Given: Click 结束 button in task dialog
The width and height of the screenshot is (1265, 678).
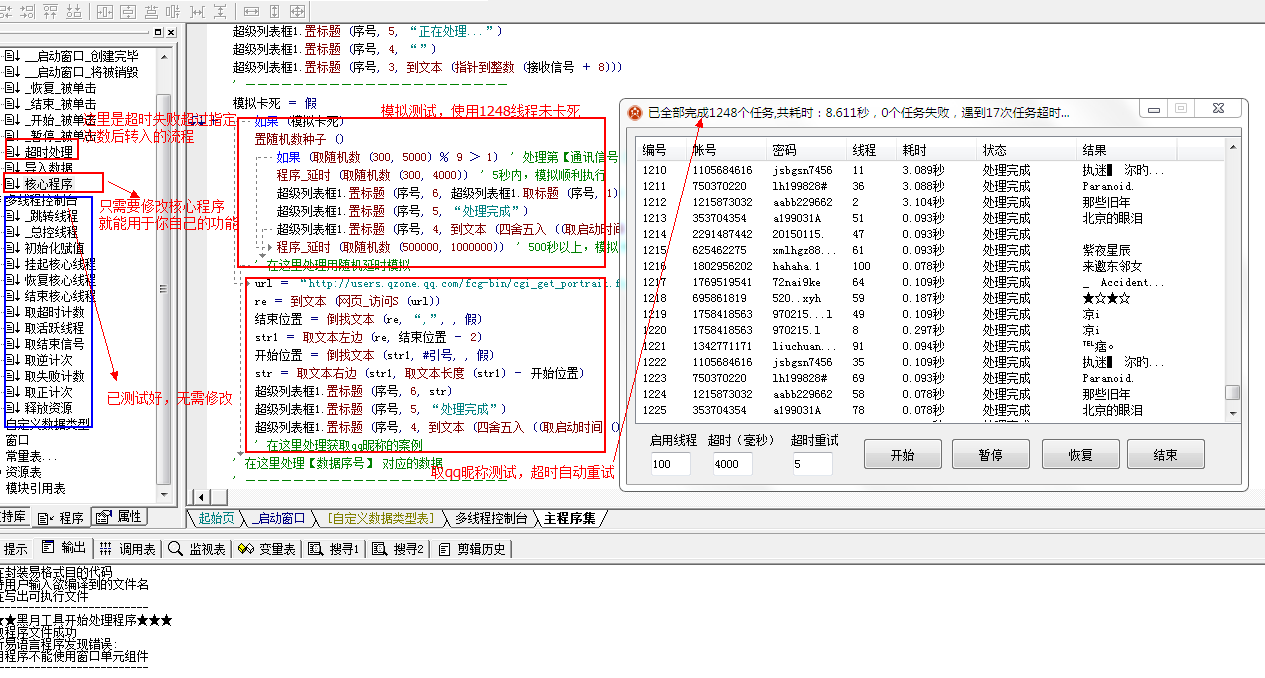Looking at the screenshot, I should (x=1165, y=455).
